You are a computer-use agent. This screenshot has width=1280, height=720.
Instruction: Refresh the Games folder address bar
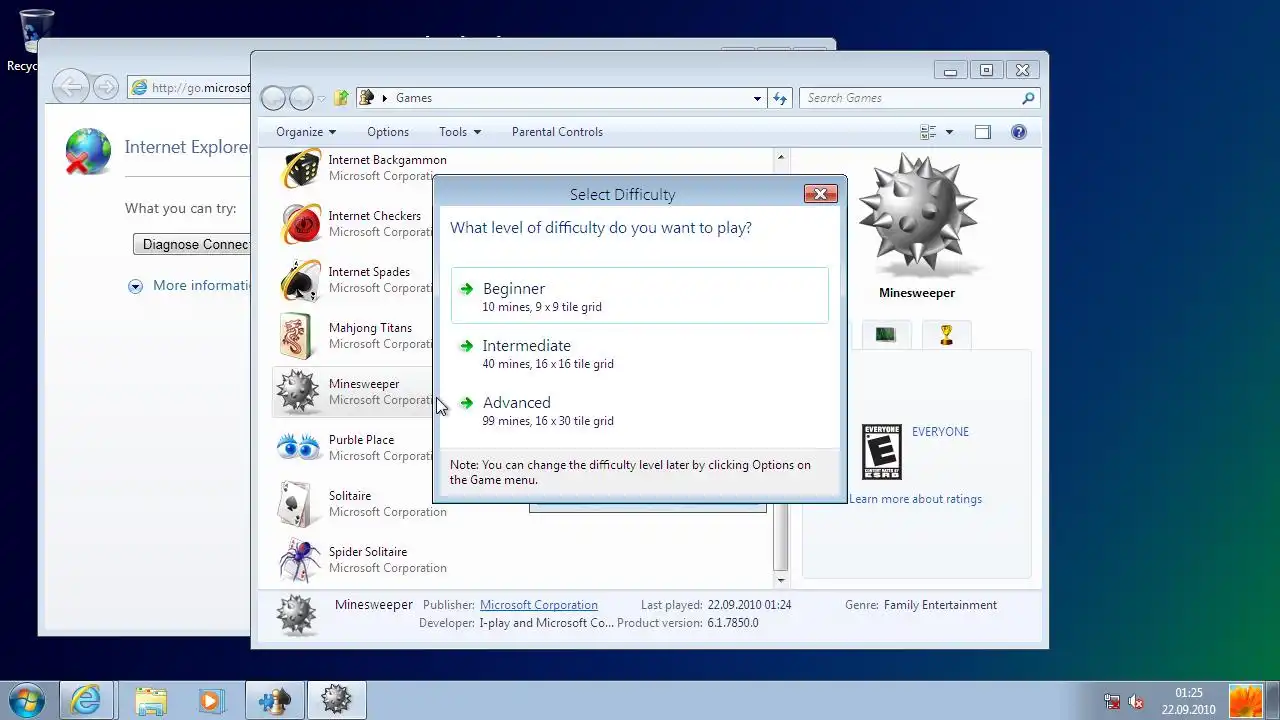tap(781, 98)
